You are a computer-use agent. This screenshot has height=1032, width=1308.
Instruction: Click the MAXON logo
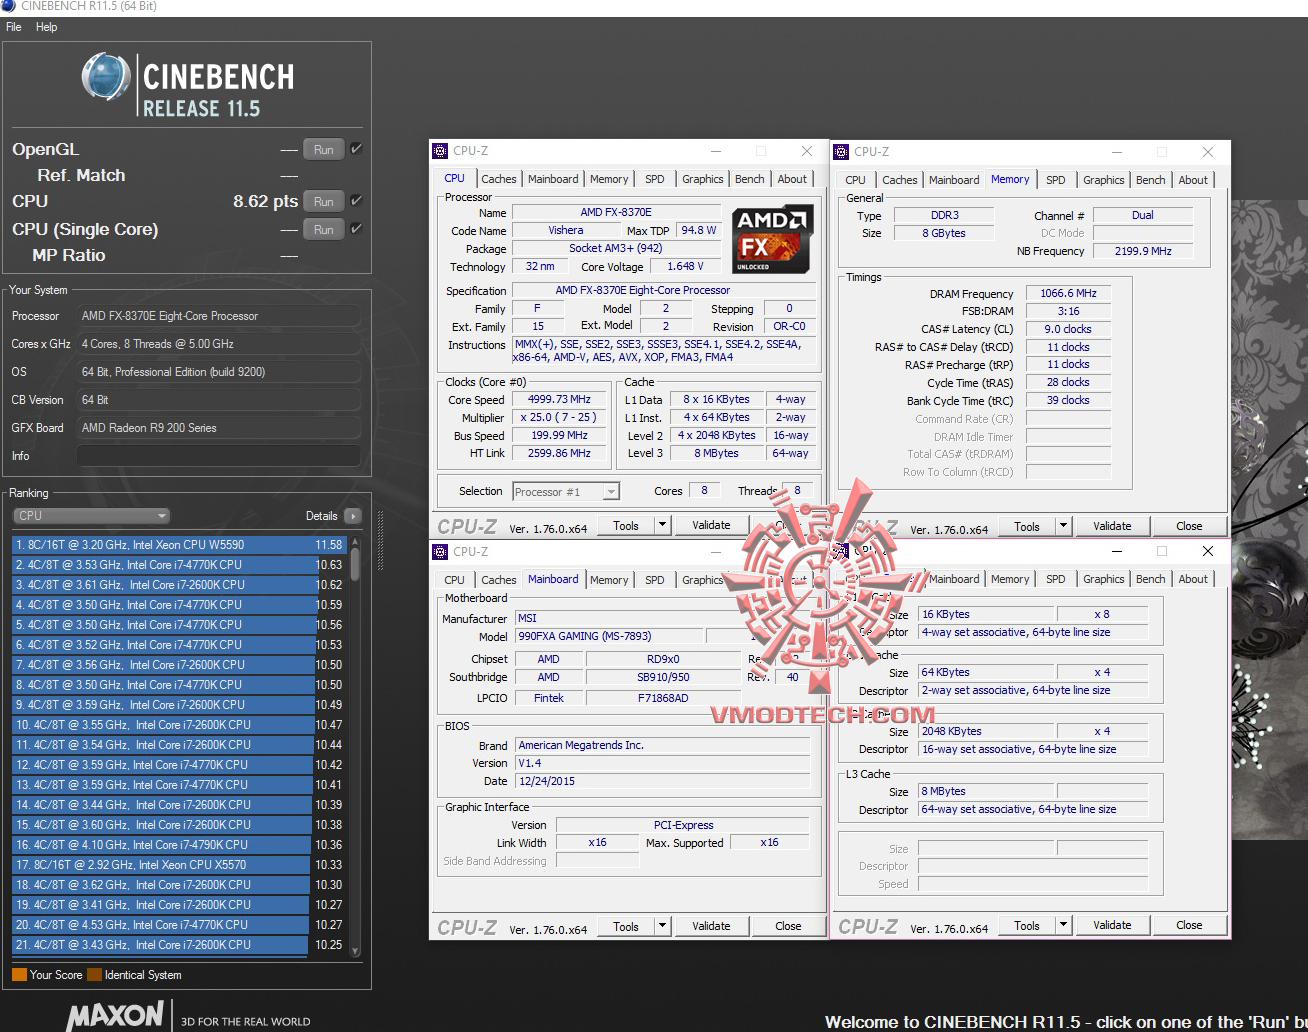pyautogui.click(x=115, y=1016)
